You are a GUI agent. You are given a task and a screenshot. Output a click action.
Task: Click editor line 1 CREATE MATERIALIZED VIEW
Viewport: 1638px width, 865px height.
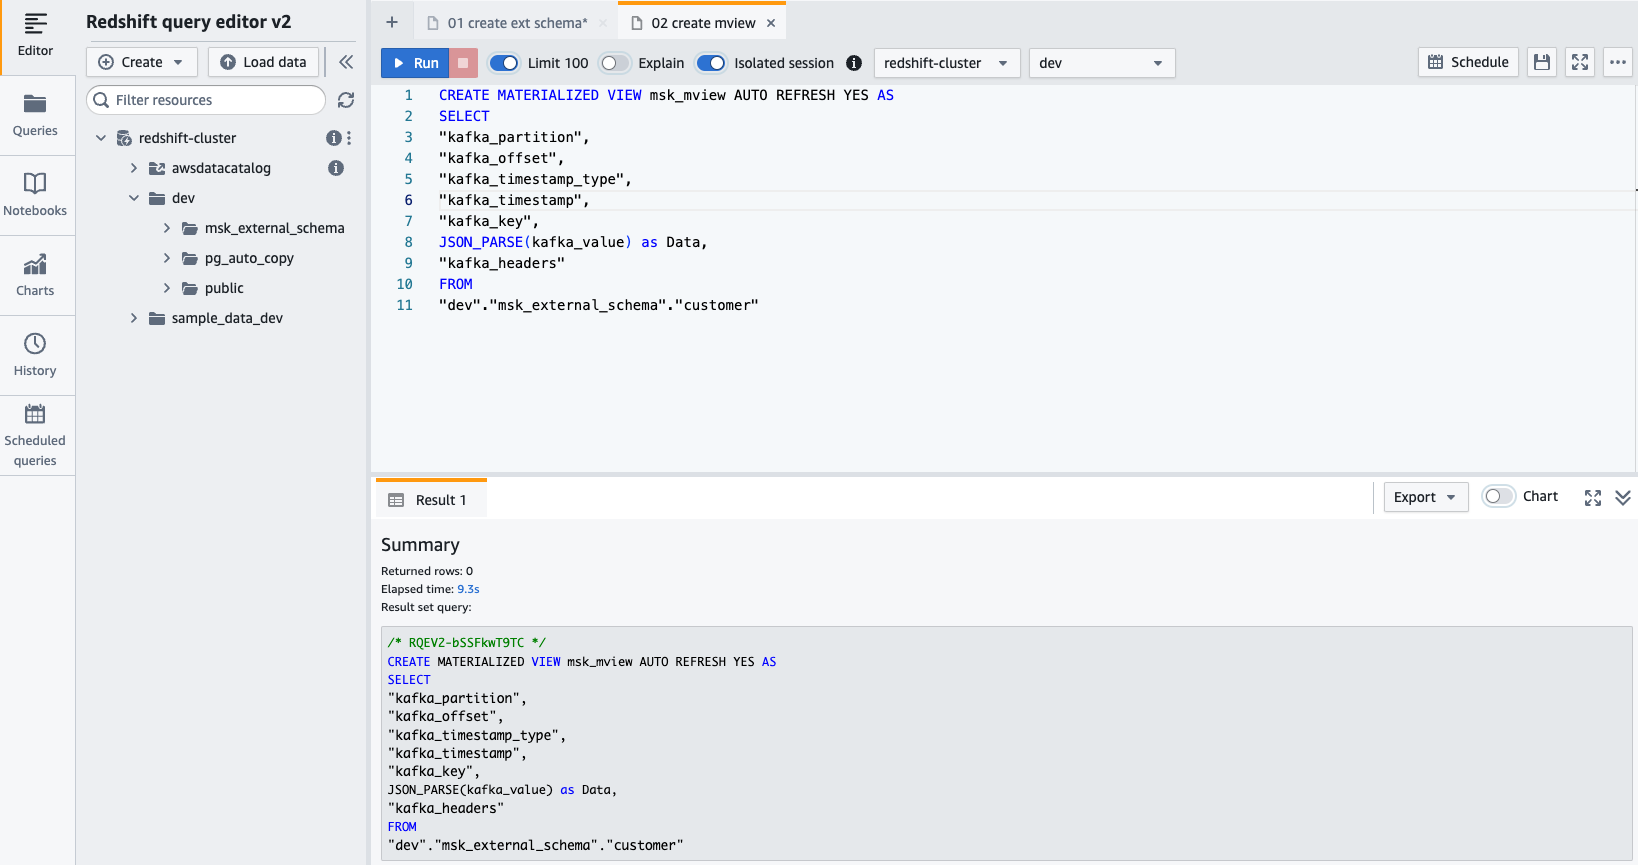point(540,95)
